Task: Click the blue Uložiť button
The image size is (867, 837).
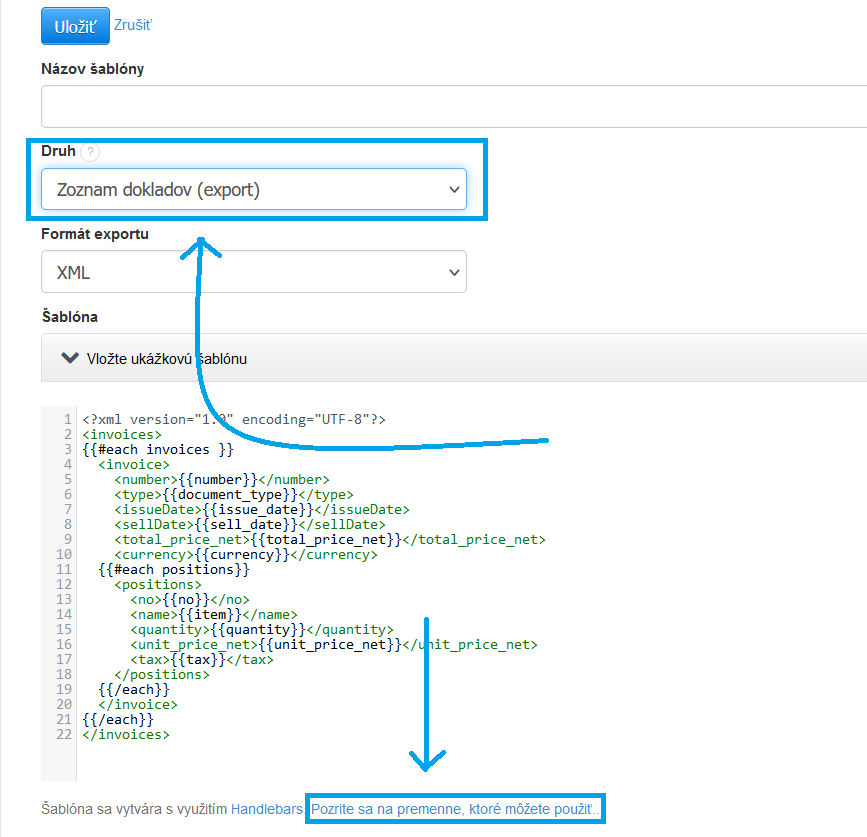Action: coord(74,26)
